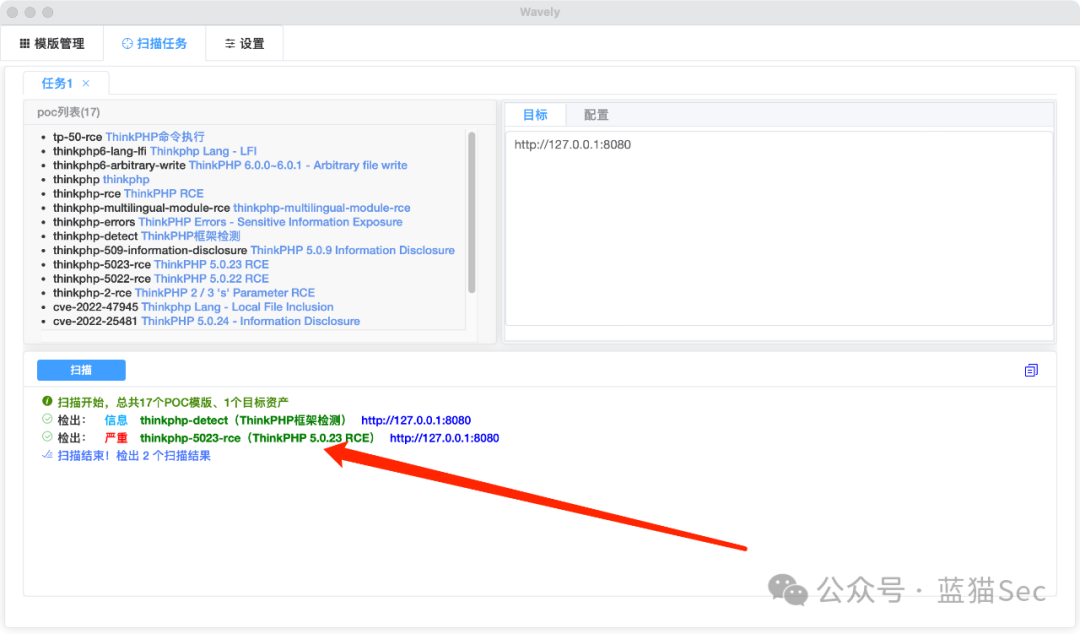Open the 模版管理 tab
The image size is (1080, 634).
pyautogui.click(x=52, y=43)
